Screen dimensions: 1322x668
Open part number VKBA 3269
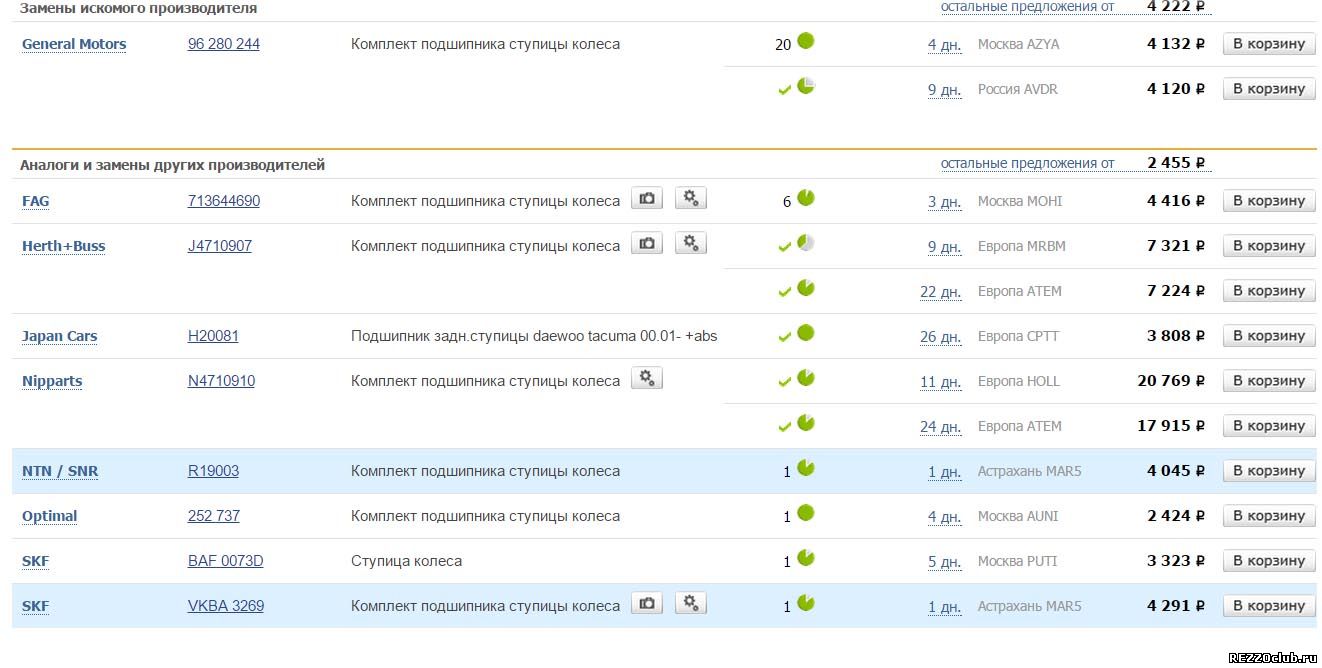coord(226,606)
